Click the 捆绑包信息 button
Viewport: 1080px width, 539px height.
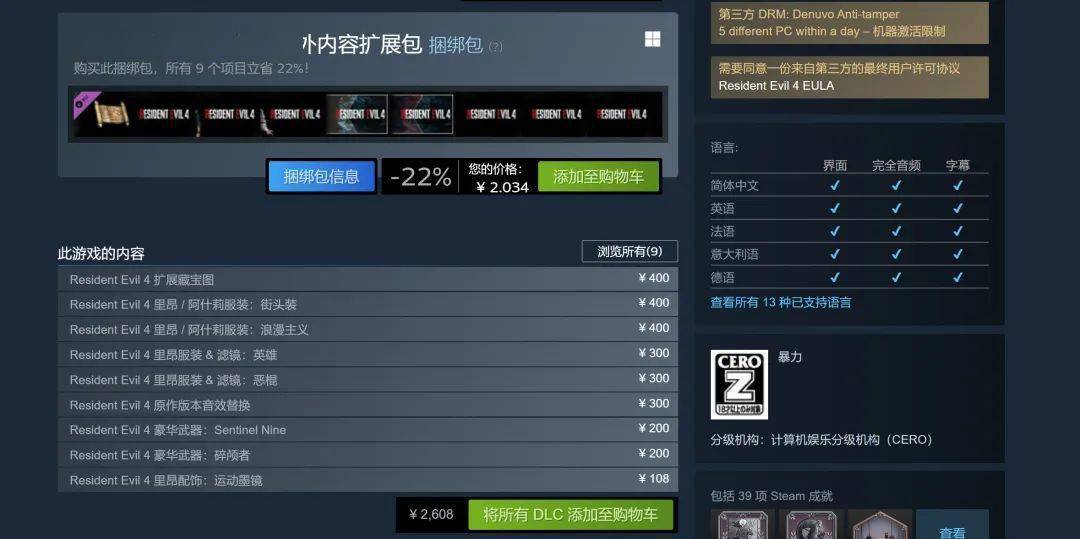coord(321,177)
